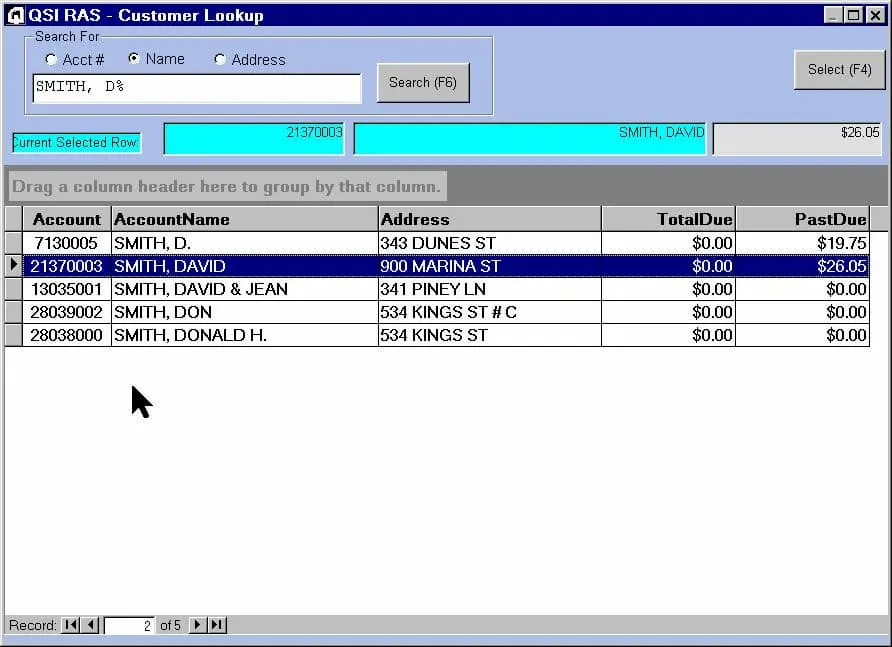Maximize the Customer Lookup window
Screen dimensions: 892x647
854,15
